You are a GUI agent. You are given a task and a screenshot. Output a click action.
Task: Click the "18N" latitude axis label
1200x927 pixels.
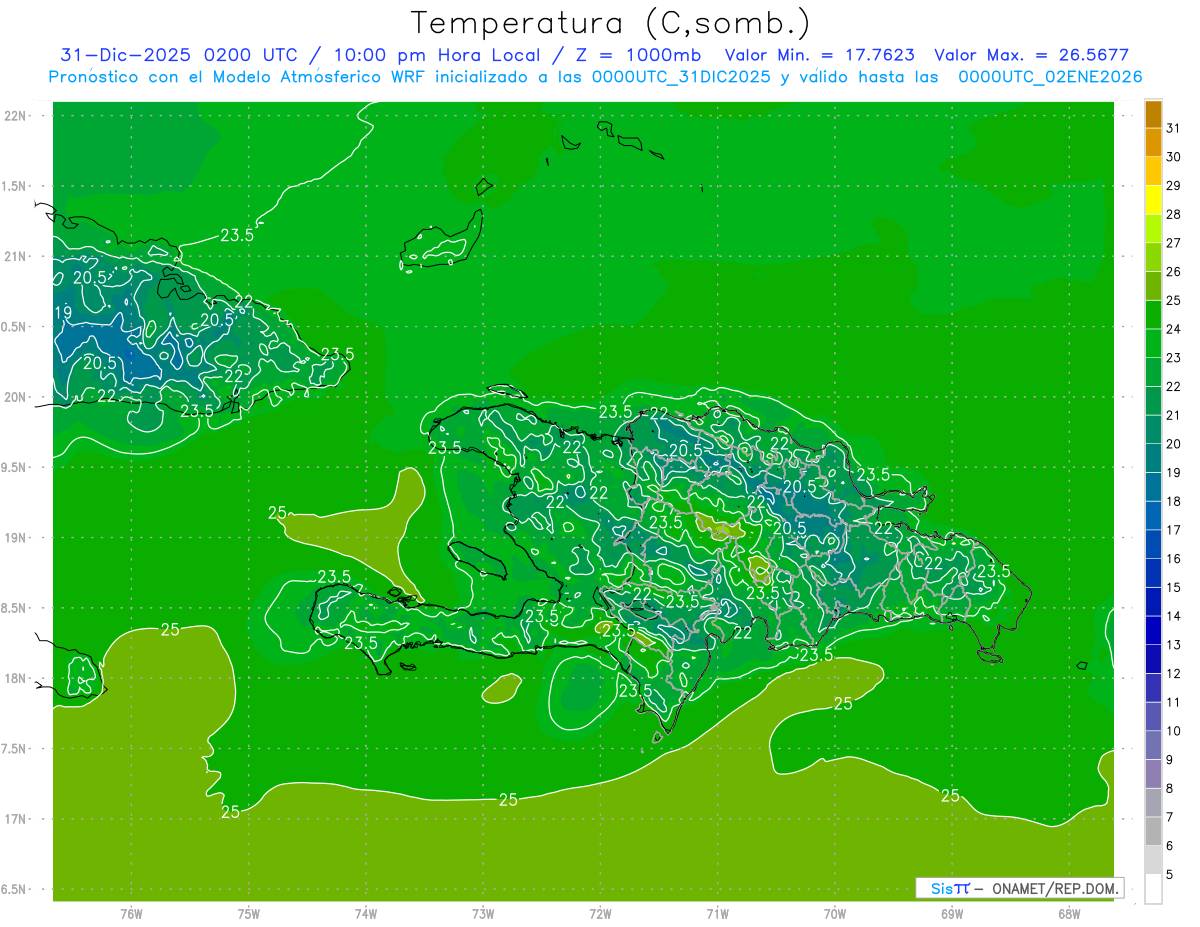click(16, 679)
